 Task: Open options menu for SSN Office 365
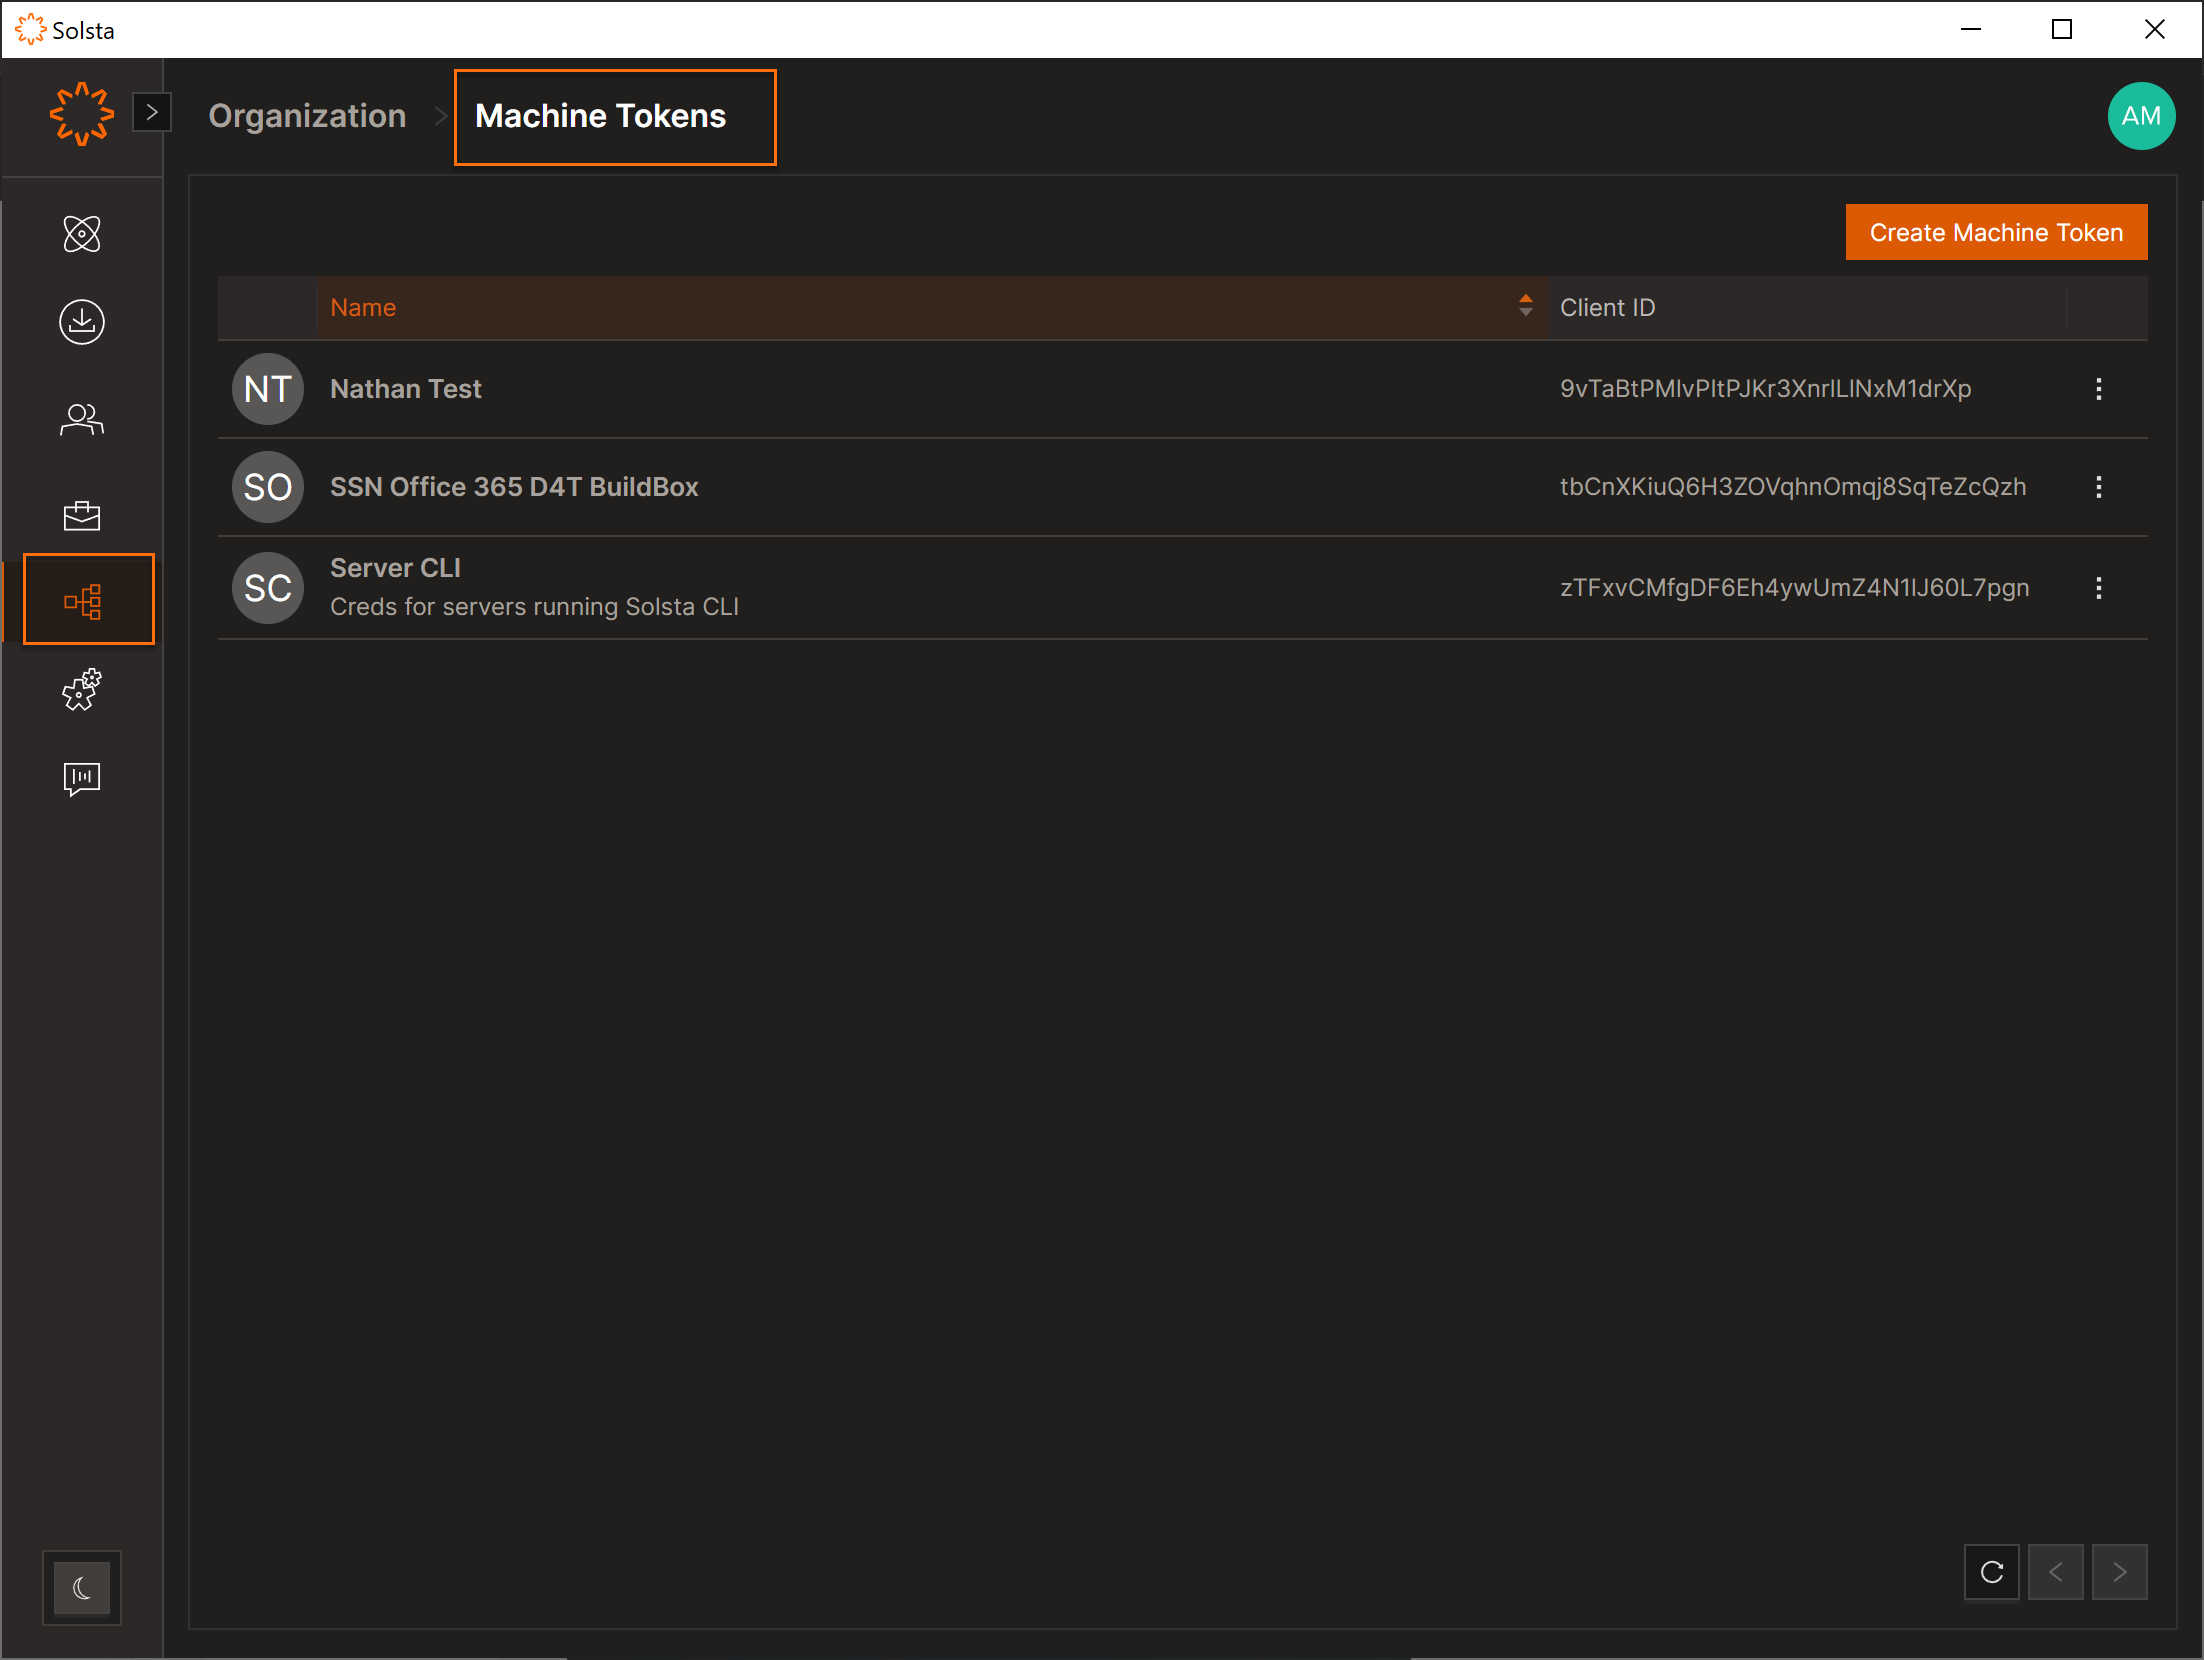tap(2098, 487)
